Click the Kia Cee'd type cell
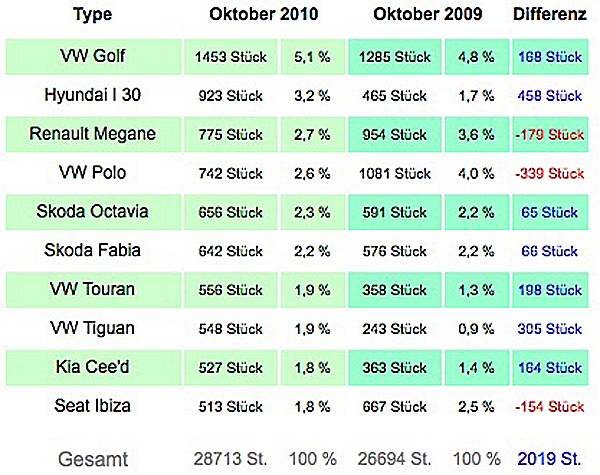 93,367
